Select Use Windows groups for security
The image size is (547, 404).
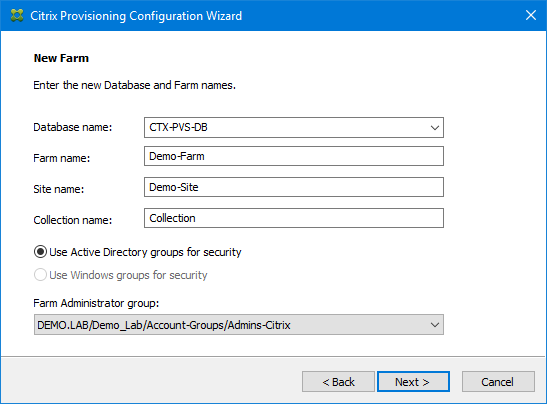pyautogui.click(x=120, y=275)
